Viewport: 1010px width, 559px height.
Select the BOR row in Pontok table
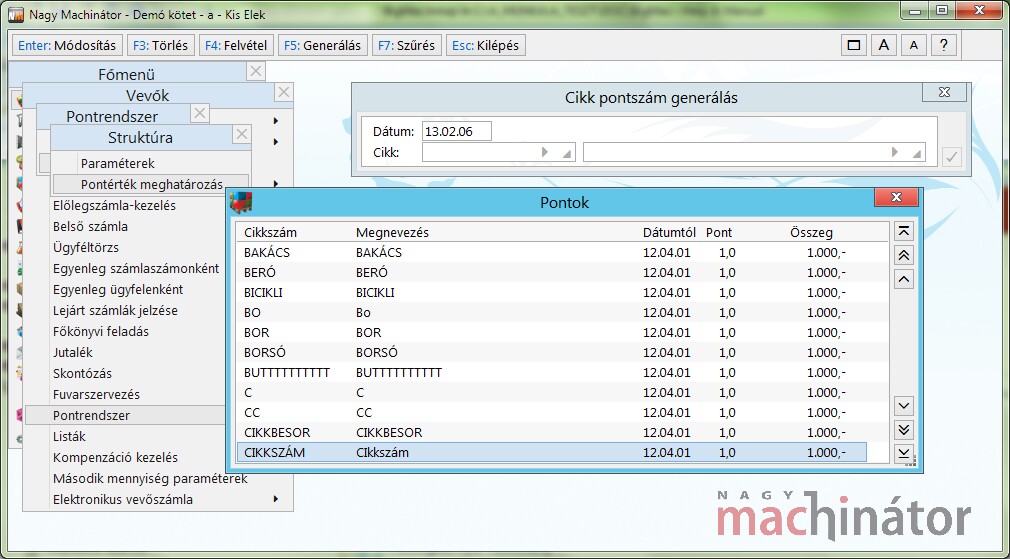[552, 332]
